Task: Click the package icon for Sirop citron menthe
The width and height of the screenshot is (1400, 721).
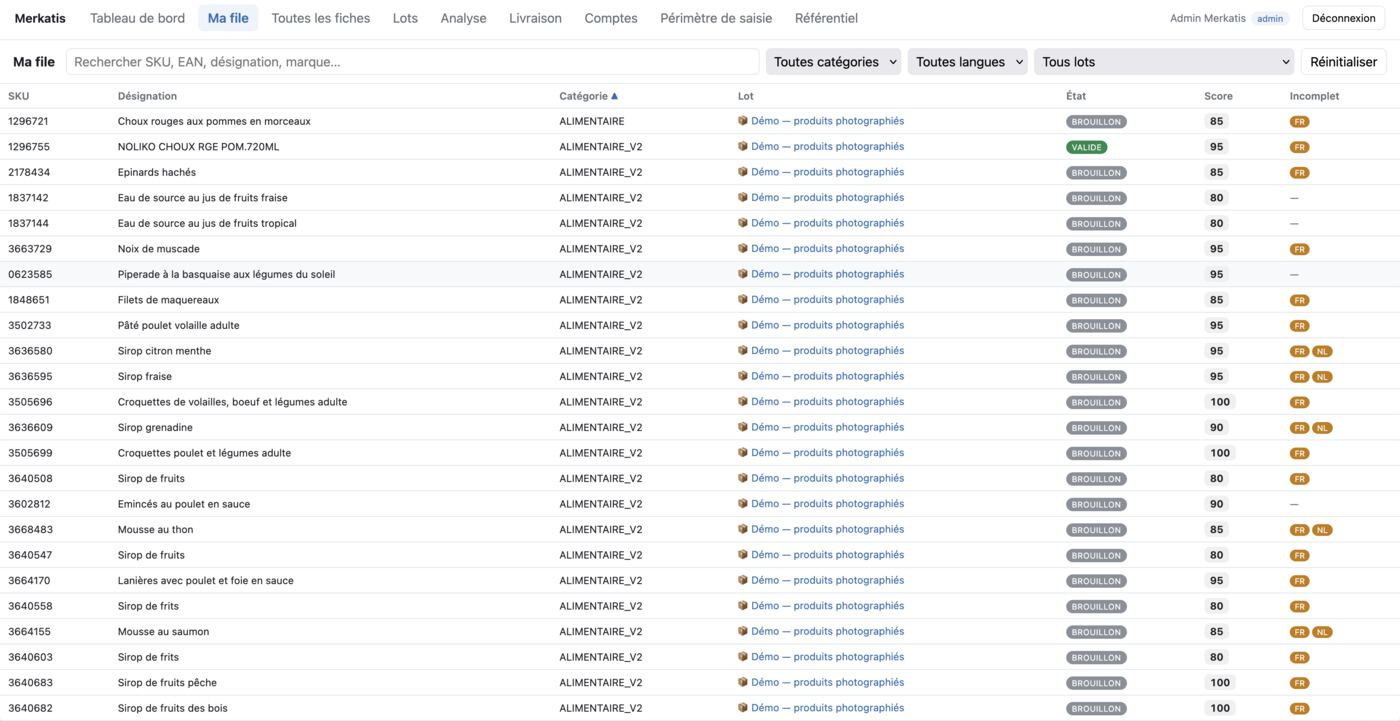Action: 743,351
